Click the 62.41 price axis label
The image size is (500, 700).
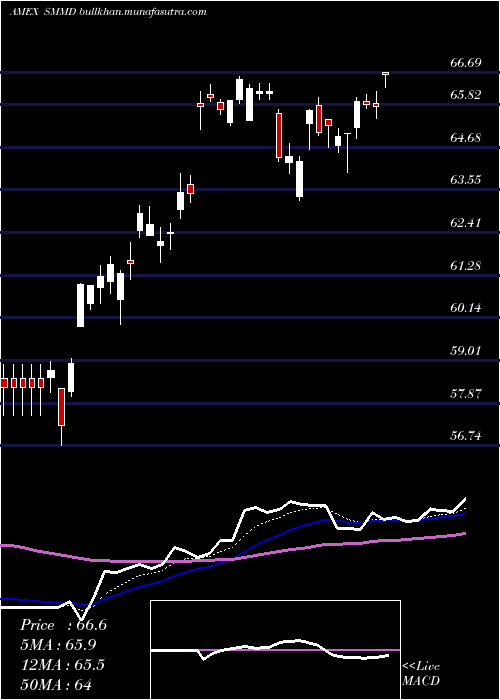(x=466, y=222)
